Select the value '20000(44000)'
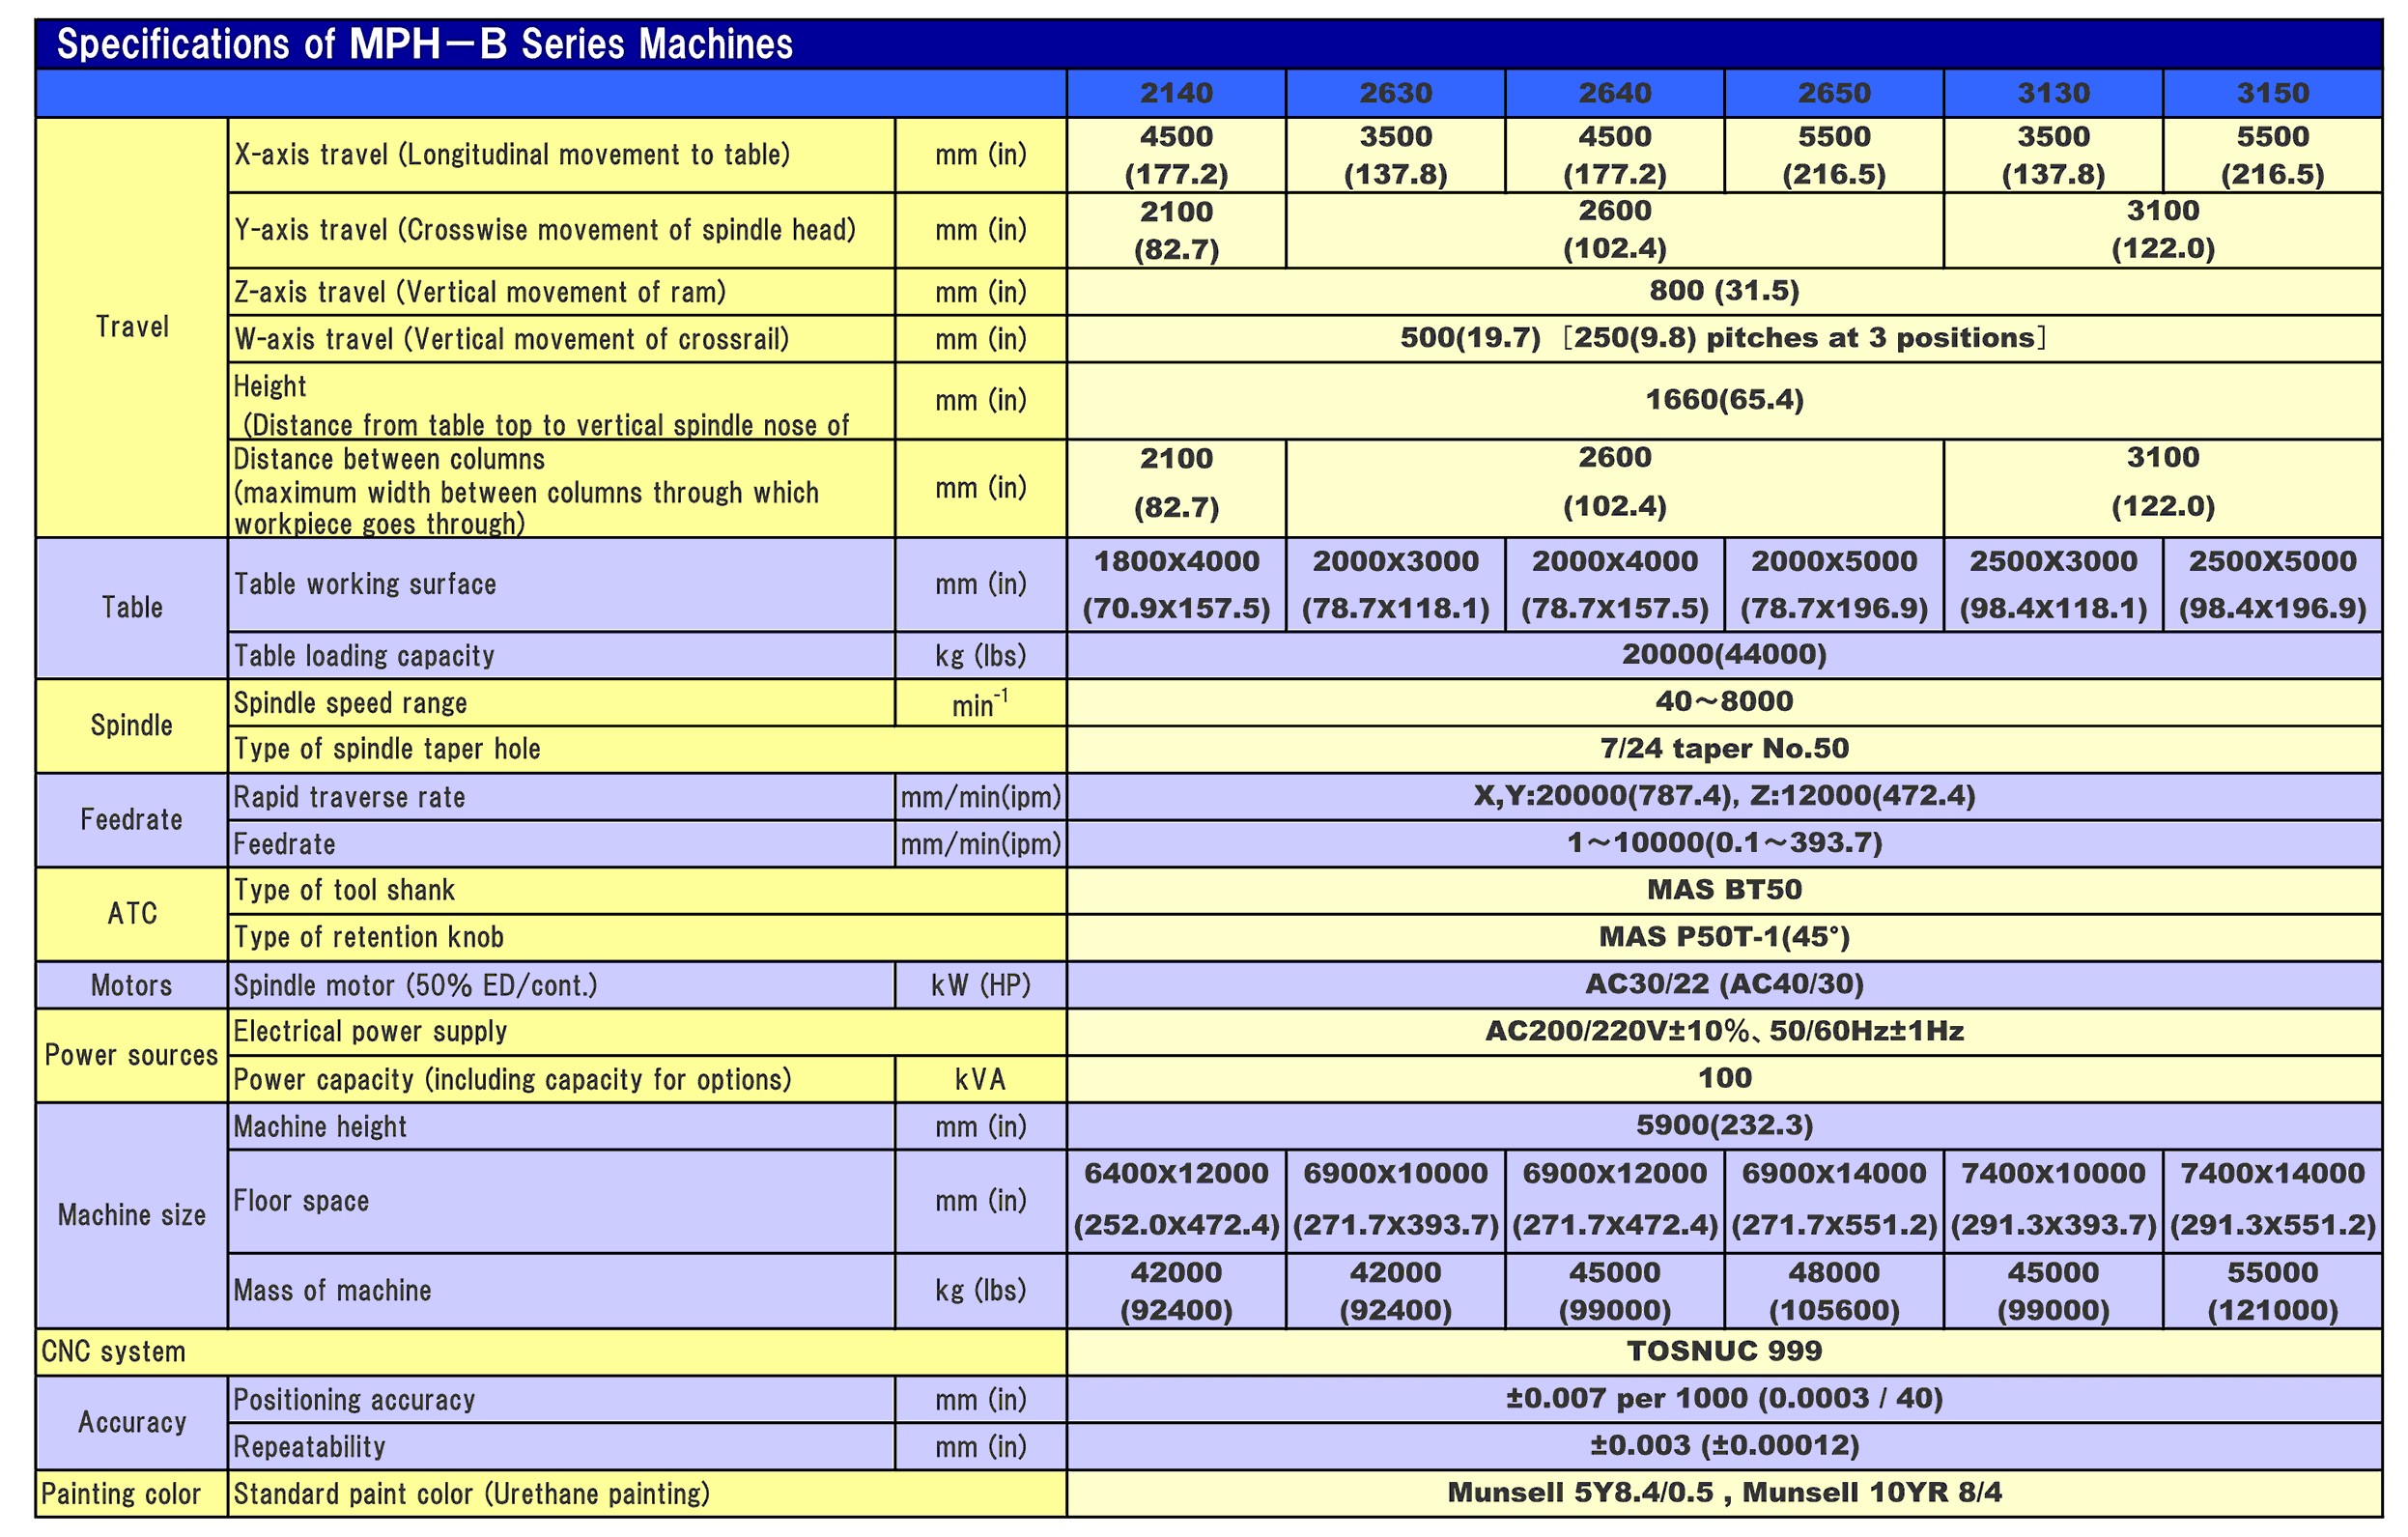 click(x=1724, y=654)
